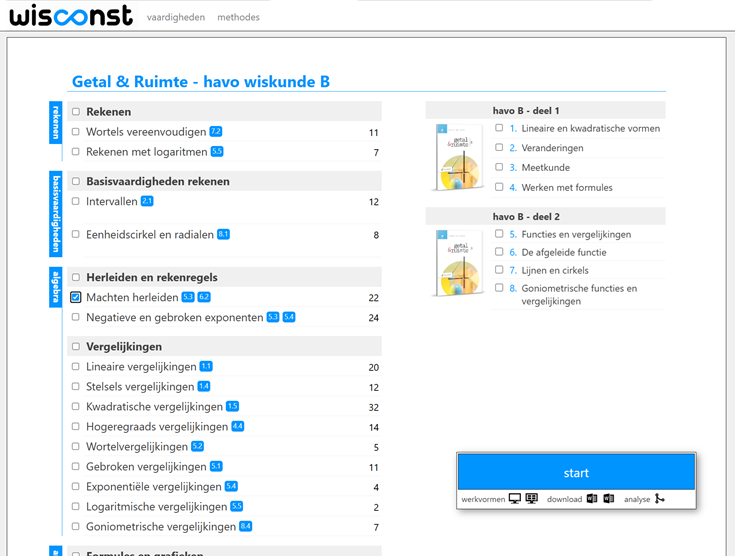
Task: Jump to the rekenen side tab
Action: tap(56, 122)
